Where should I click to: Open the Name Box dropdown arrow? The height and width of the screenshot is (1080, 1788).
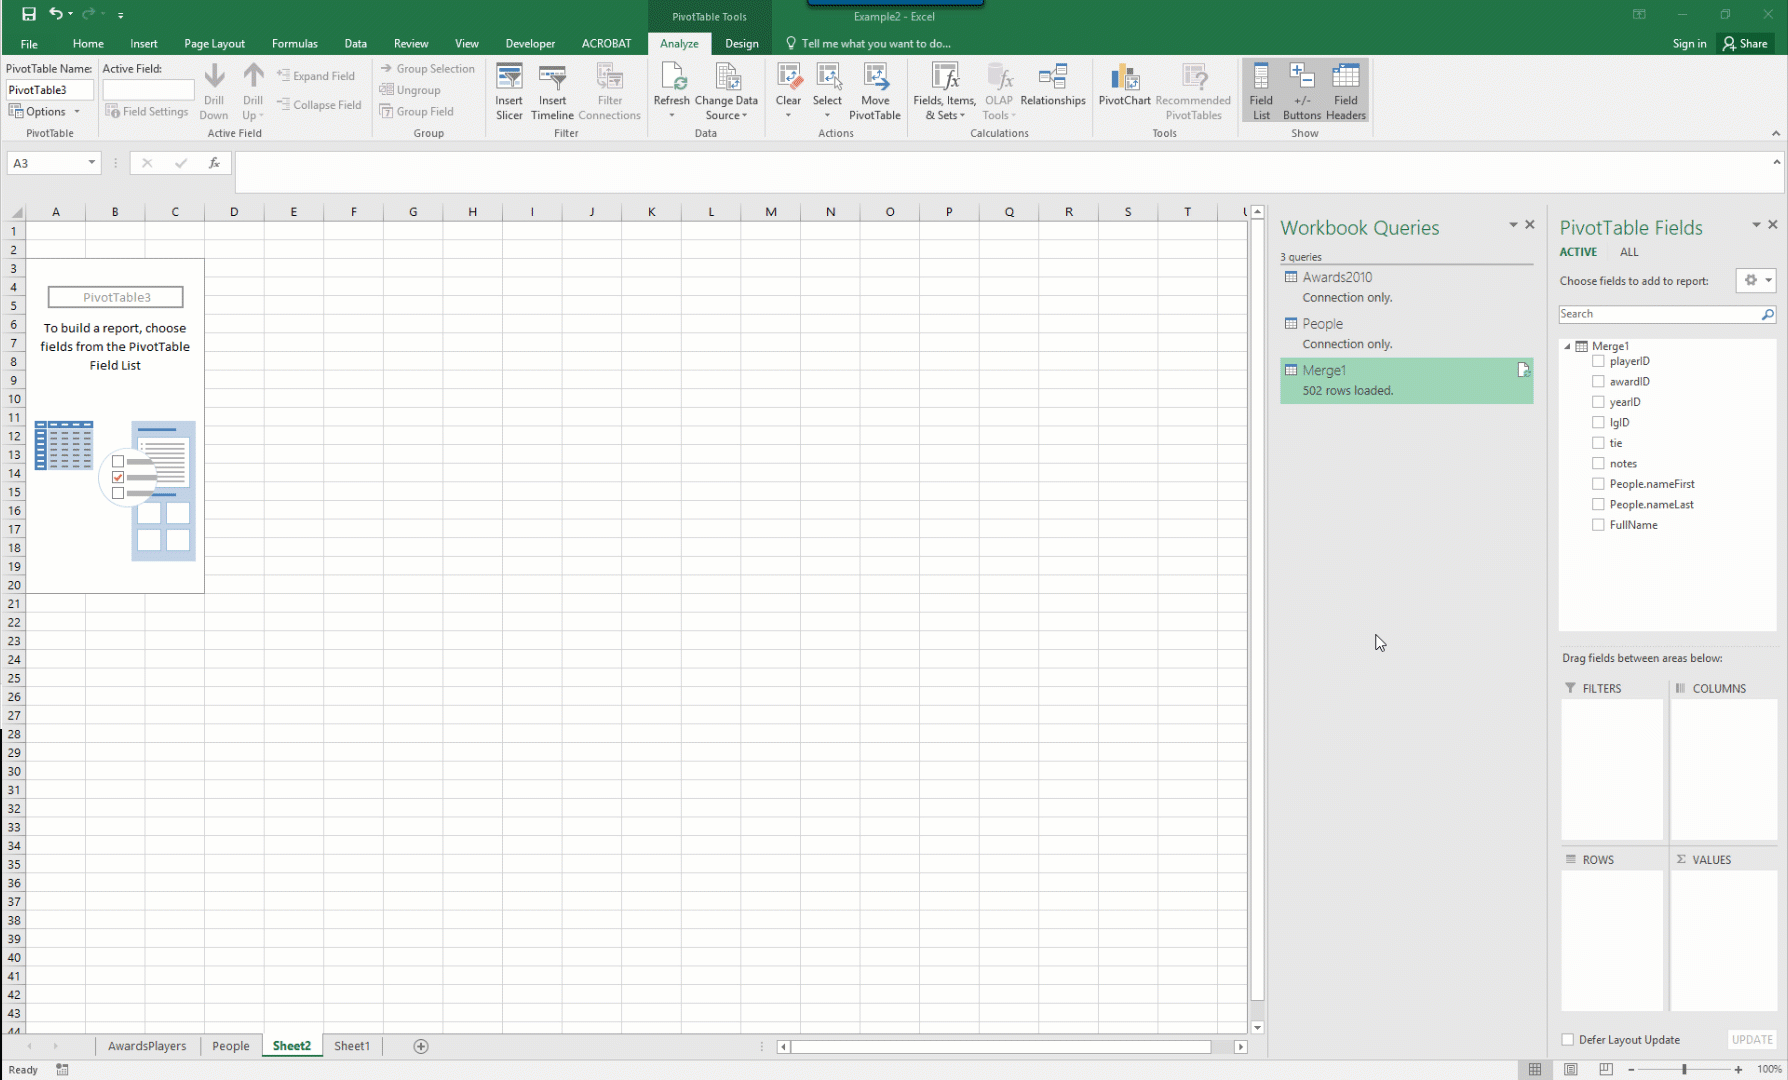click(x=91, y=163)
